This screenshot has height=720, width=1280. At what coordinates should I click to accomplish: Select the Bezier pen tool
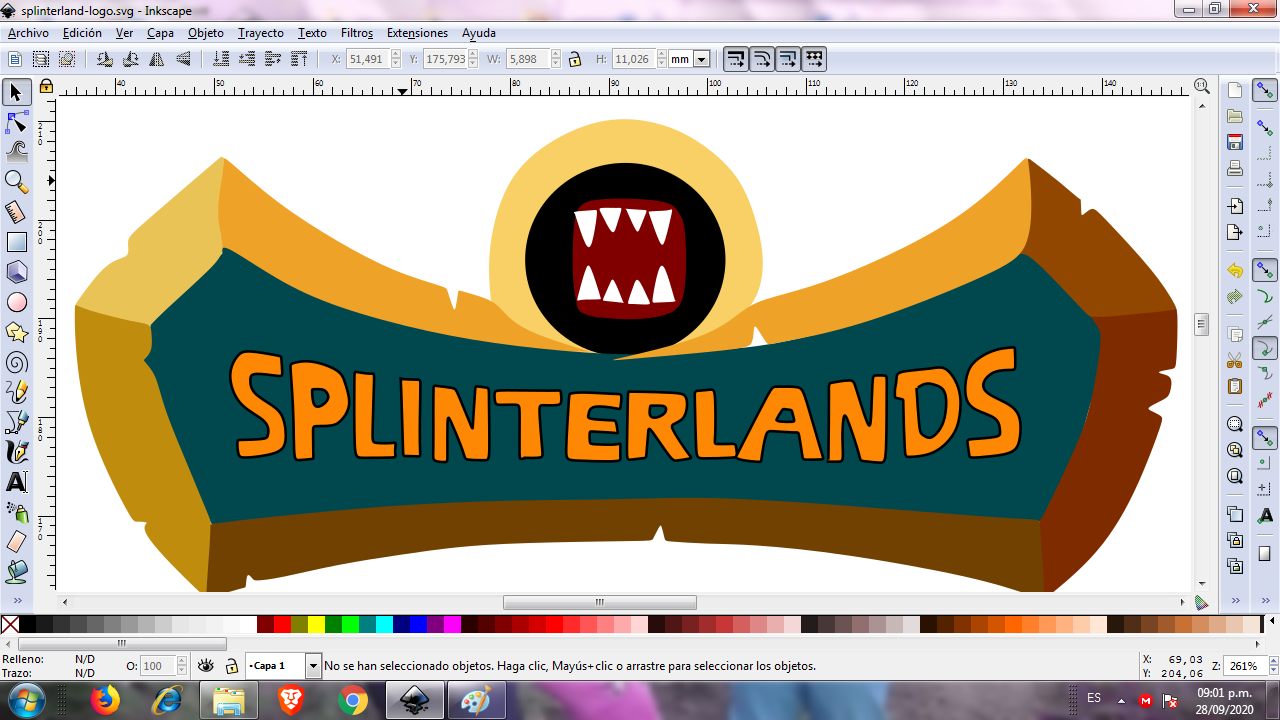point(16,422)
